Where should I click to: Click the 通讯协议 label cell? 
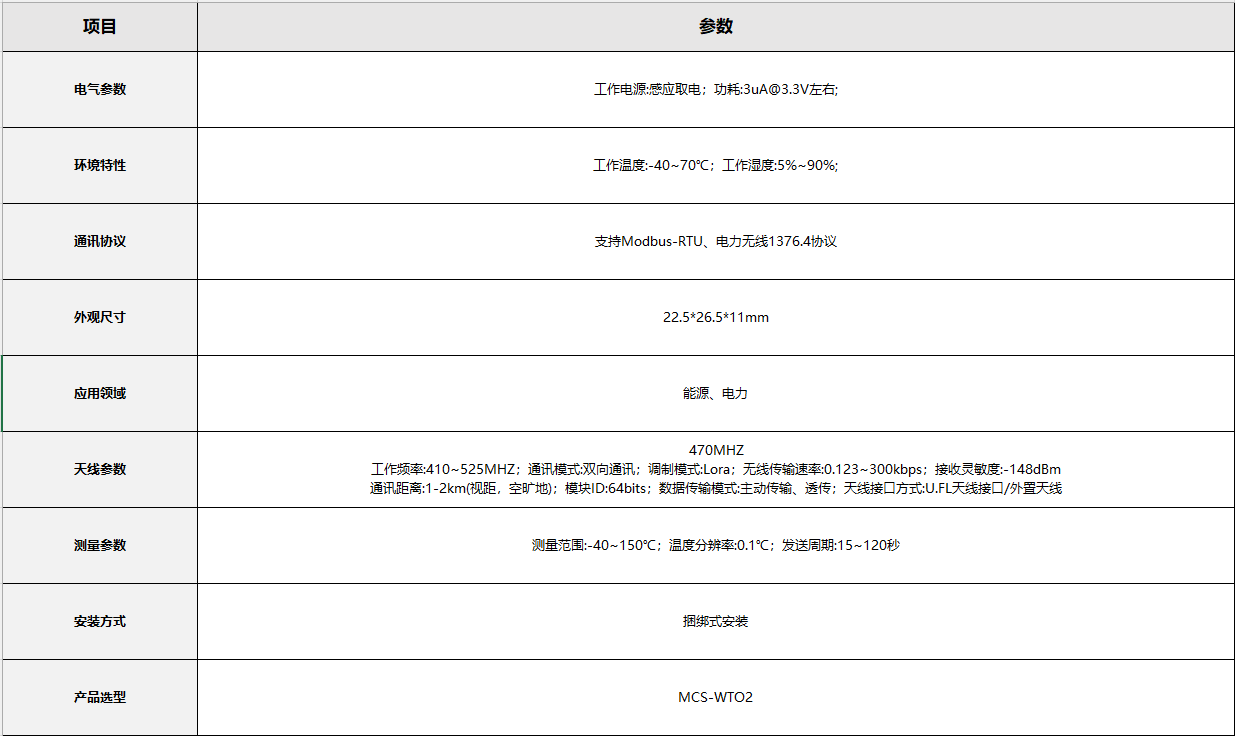pos(100,241)
